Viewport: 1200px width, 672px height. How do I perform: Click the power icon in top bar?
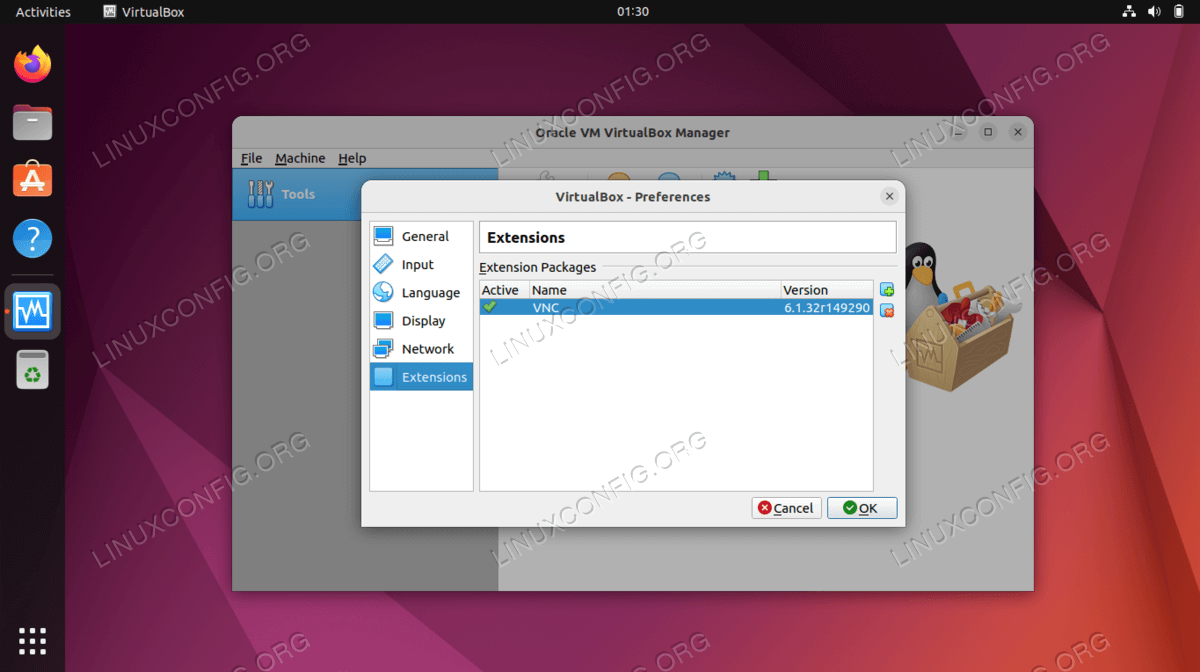[1178, 12]
